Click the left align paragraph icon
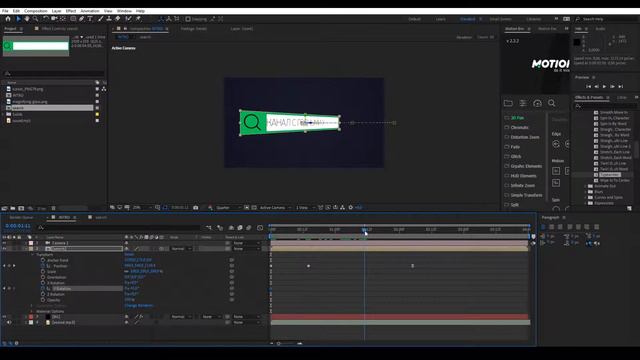640x360 pixels. [x=543, y=227]
